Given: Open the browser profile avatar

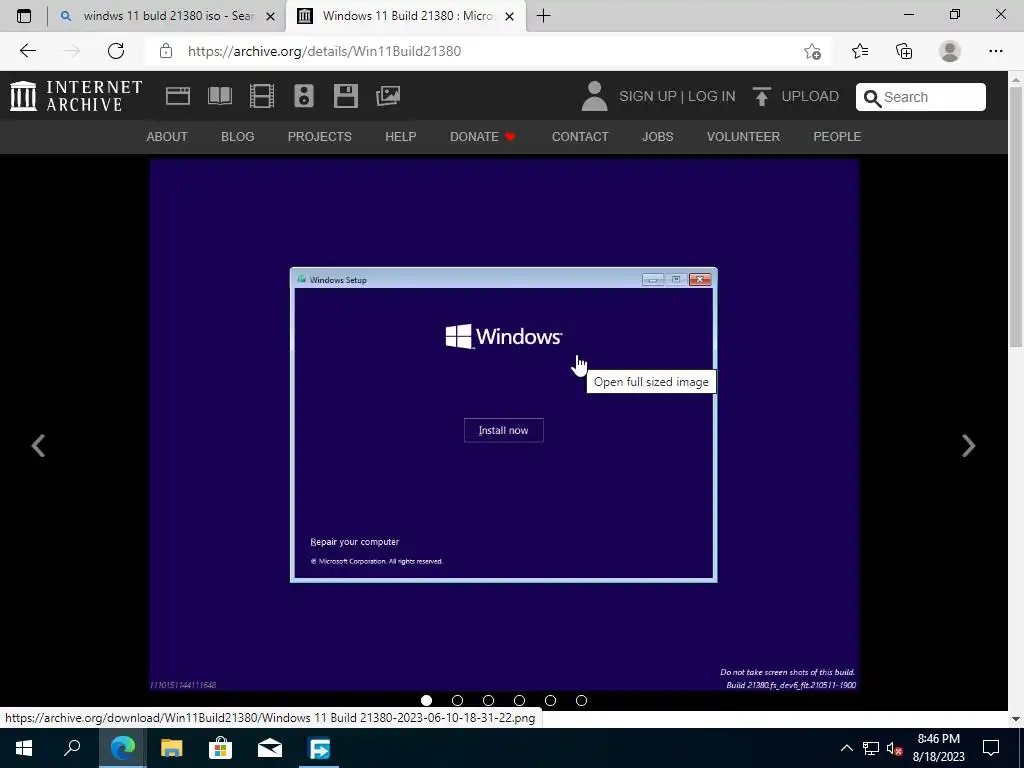Looking at the screenshot, I should (950, 51).
